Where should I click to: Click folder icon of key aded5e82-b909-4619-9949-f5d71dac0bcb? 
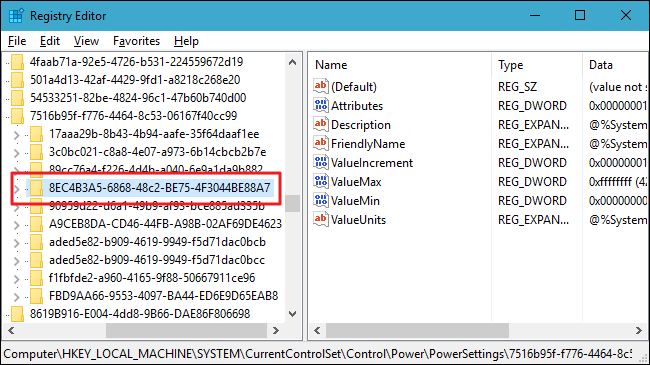[36, 242]
